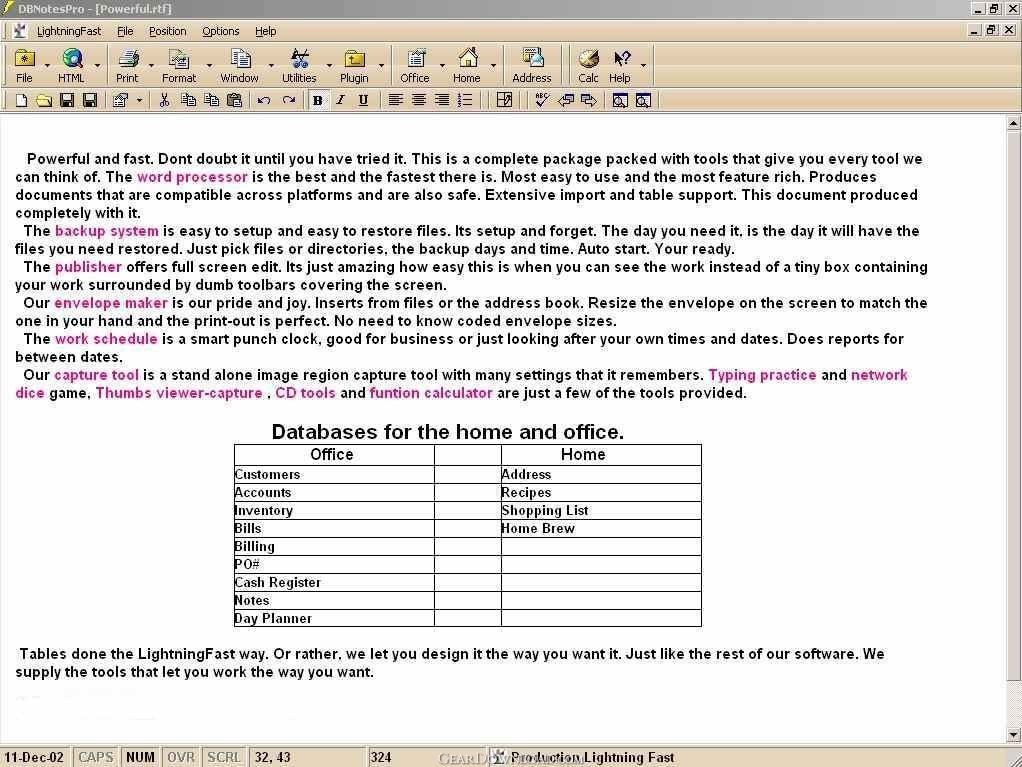This screenshot has width=1022, height=767.
Task: Toggle Bold formatting button
Action: [317, 100]
